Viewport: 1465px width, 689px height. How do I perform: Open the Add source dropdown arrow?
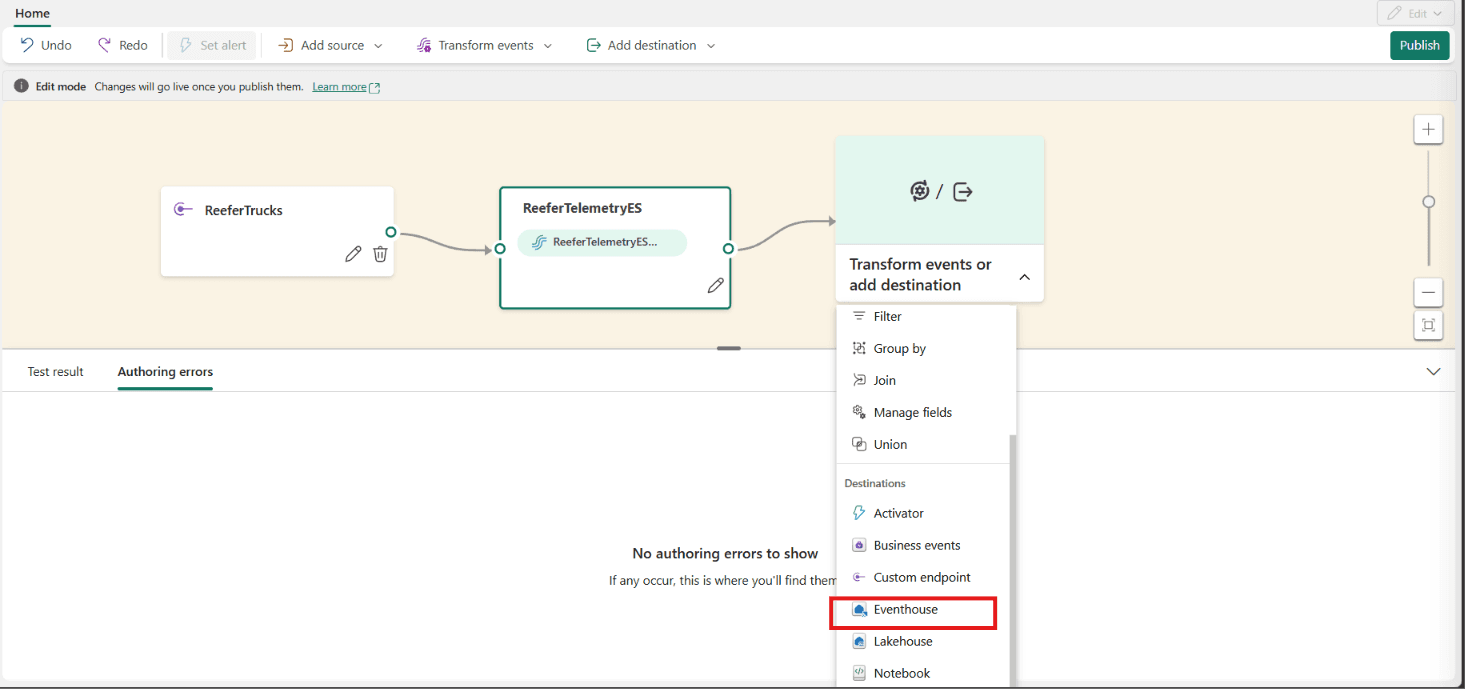[x=378, y=46]
